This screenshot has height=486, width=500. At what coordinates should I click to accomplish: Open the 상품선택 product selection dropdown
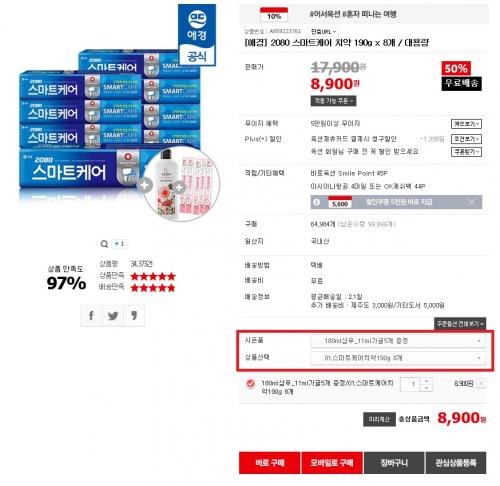398,358
